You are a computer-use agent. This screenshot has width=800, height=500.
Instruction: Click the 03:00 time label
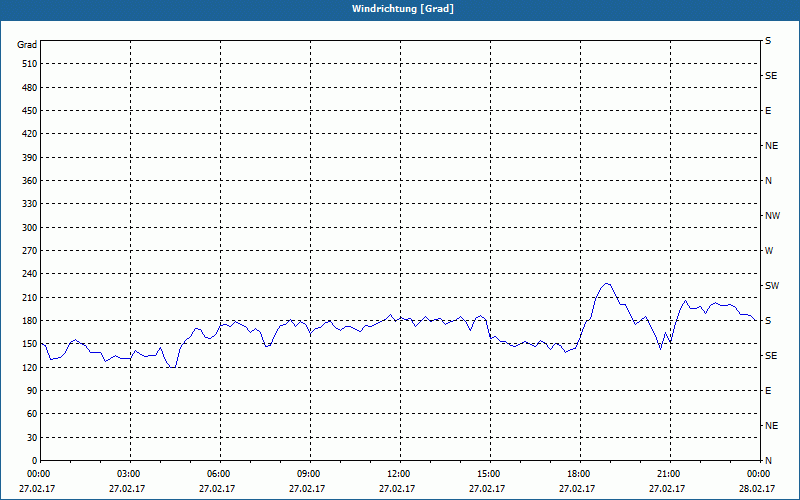click(x=129, y=474)
